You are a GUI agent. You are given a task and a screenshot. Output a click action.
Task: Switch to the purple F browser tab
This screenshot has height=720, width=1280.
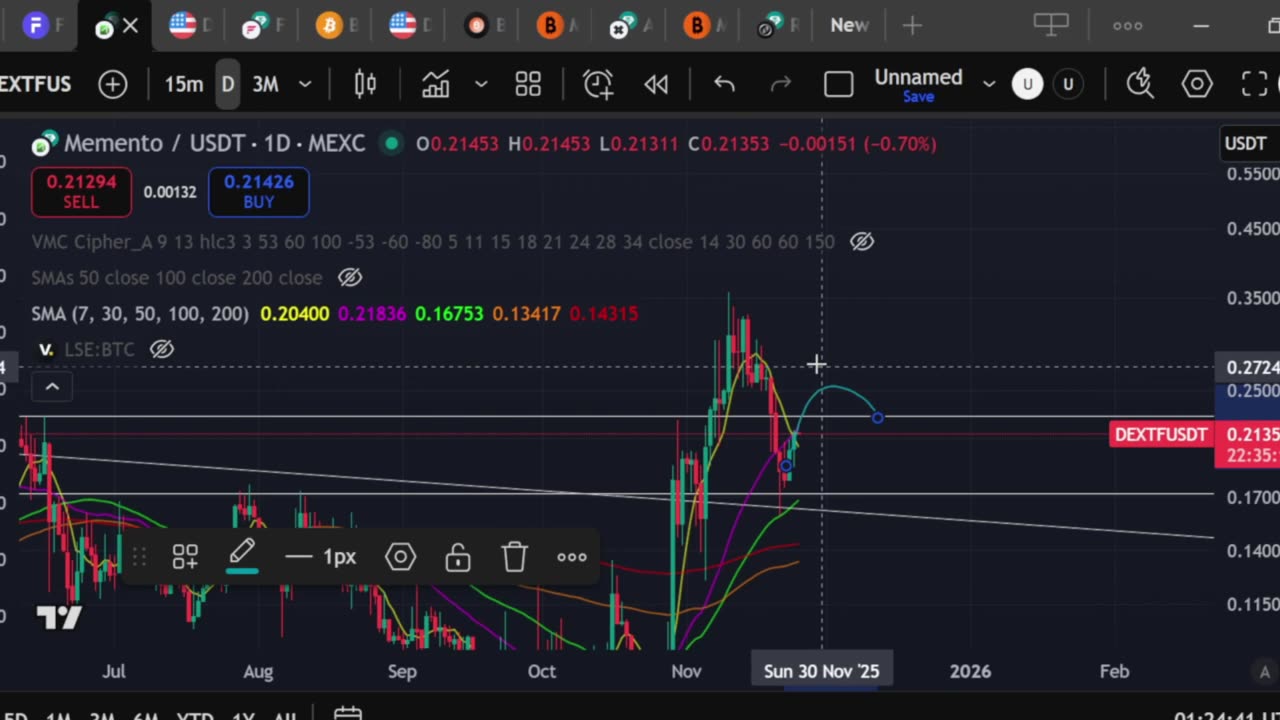(x=37, y=26)
